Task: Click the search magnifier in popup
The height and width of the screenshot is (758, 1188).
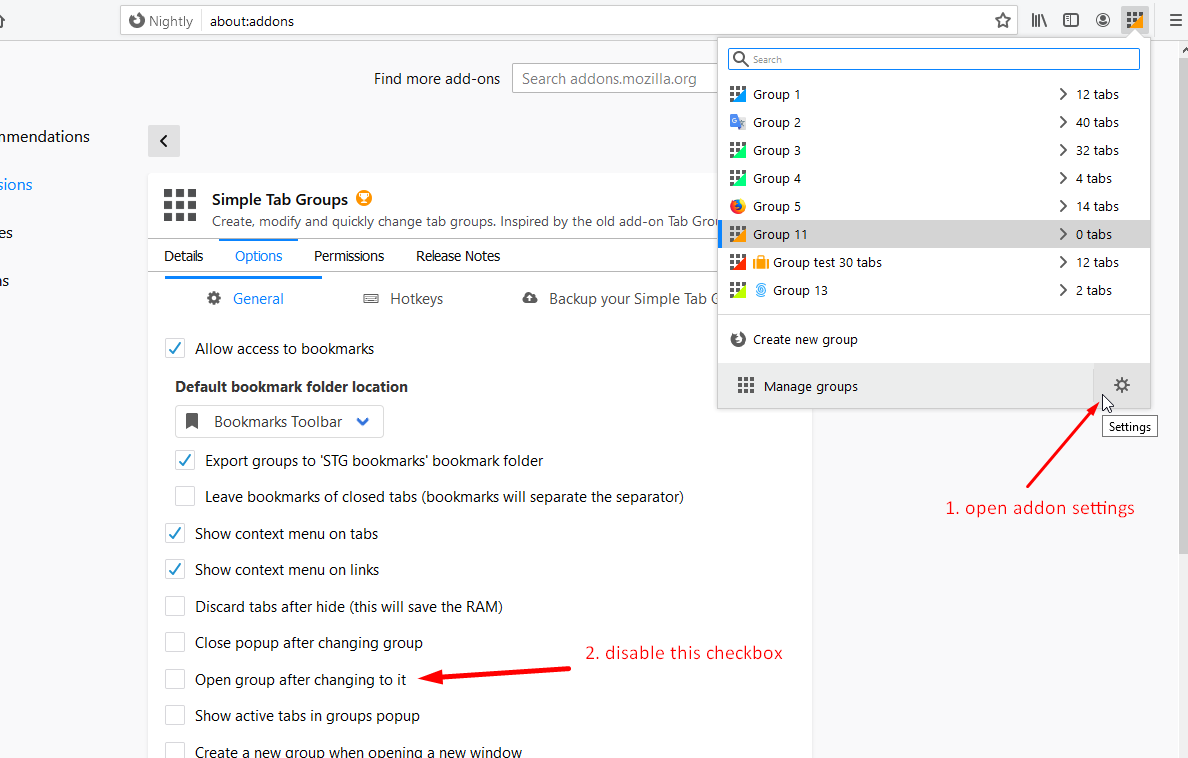Action: point(740,59)
